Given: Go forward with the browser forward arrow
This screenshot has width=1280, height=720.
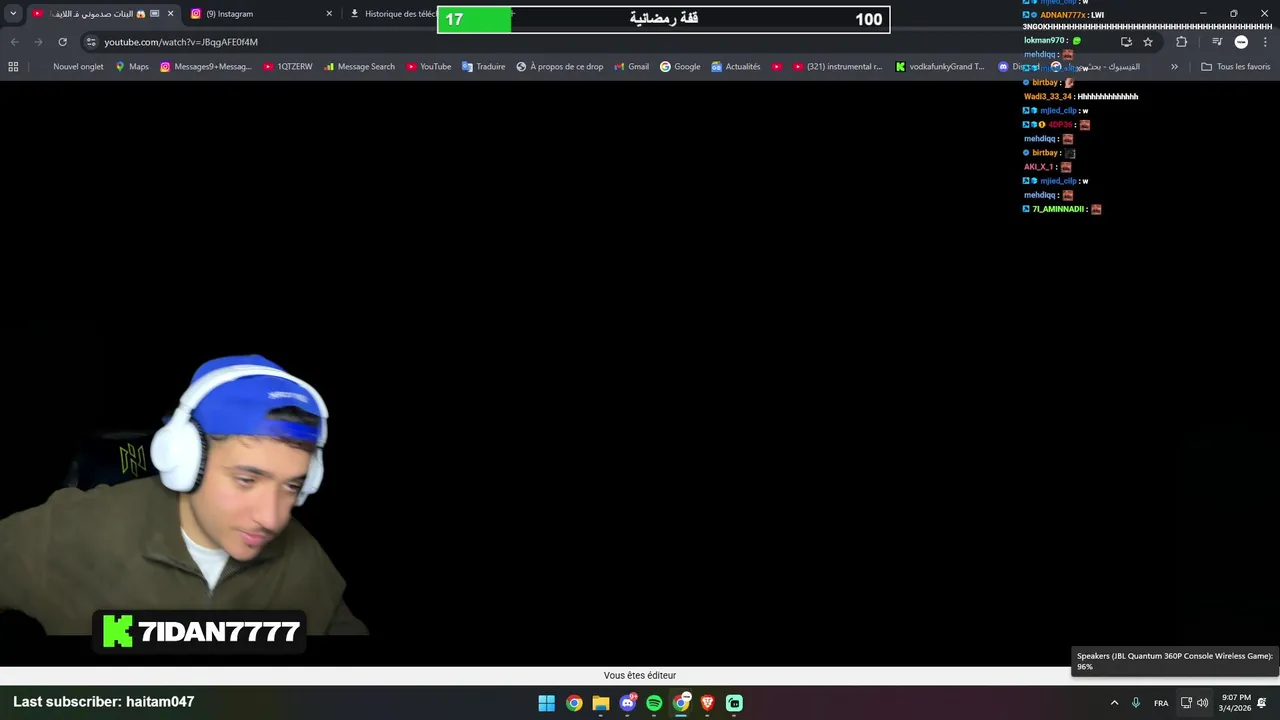Looking at the screenshot, I should [x=38, y=42].
